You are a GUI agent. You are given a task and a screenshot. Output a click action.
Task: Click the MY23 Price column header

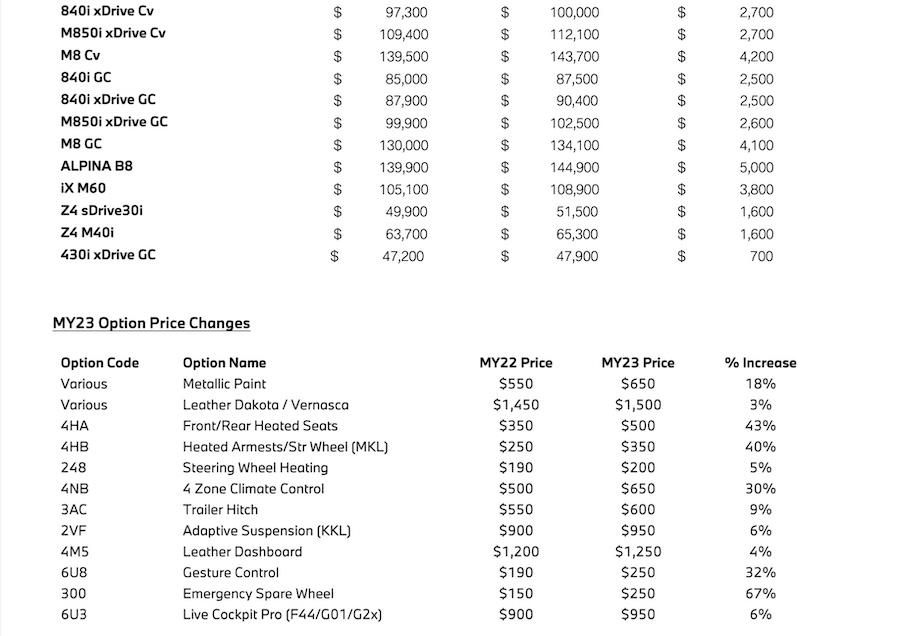pos(638,363)
